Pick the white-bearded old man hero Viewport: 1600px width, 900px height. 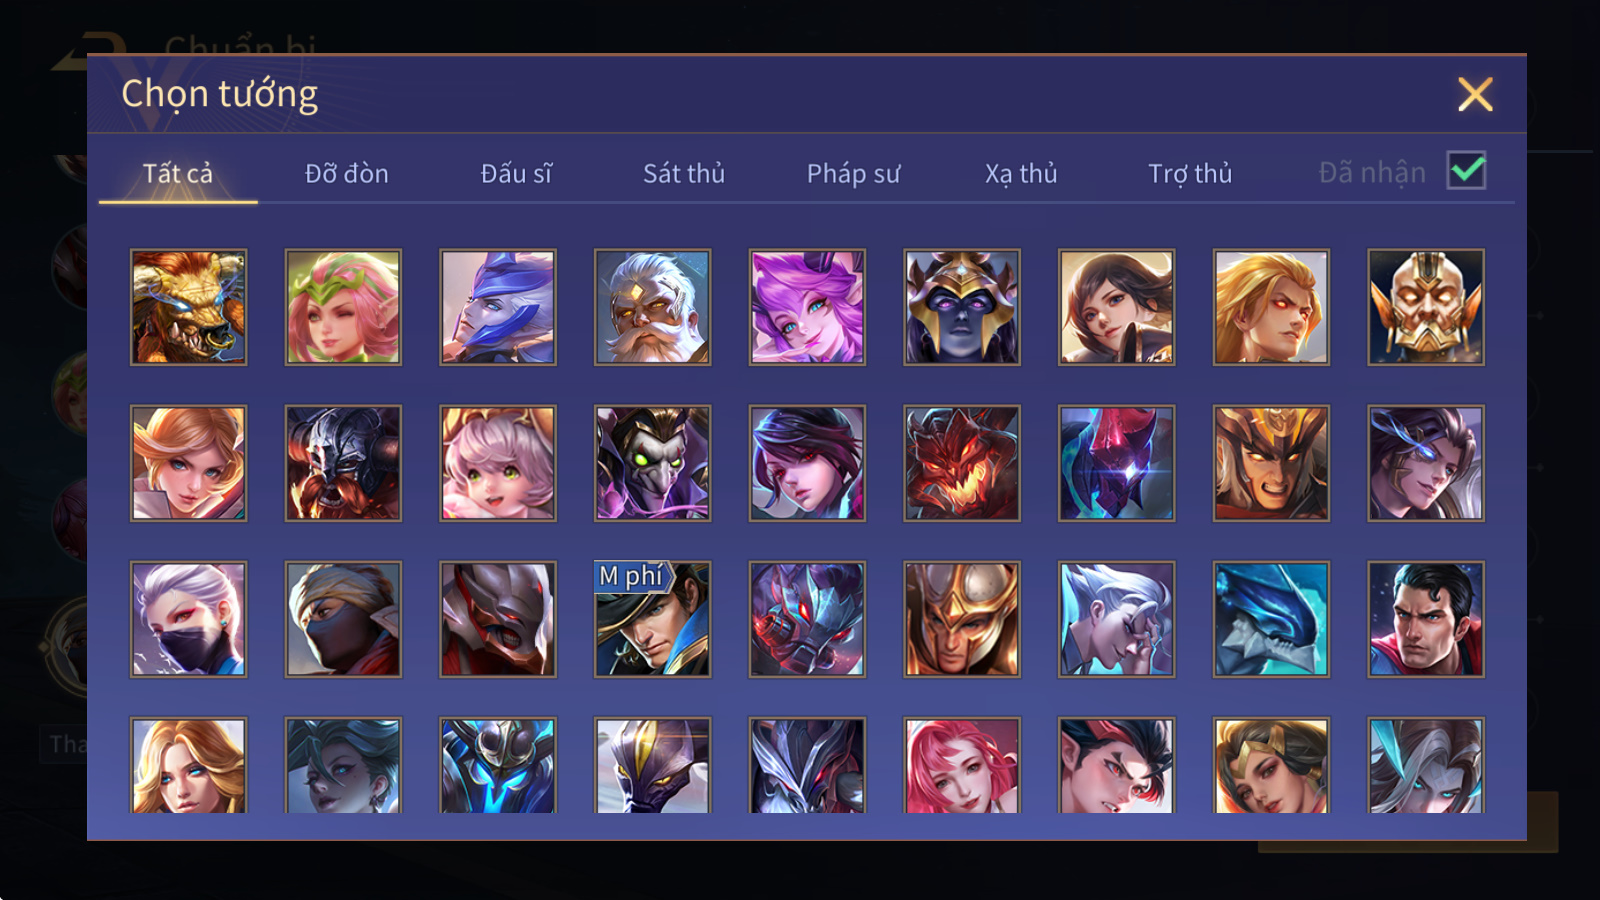pyautogui.click(x=652, y=307)
